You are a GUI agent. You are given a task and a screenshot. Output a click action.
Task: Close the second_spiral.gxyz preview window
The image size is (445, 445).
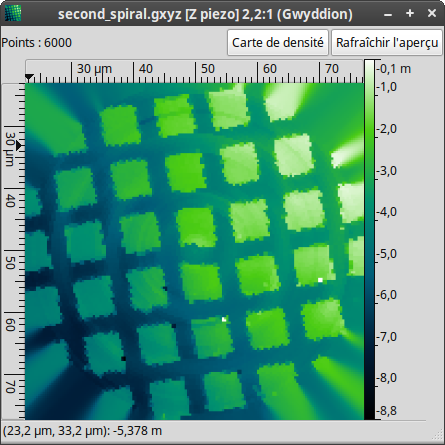432,13
